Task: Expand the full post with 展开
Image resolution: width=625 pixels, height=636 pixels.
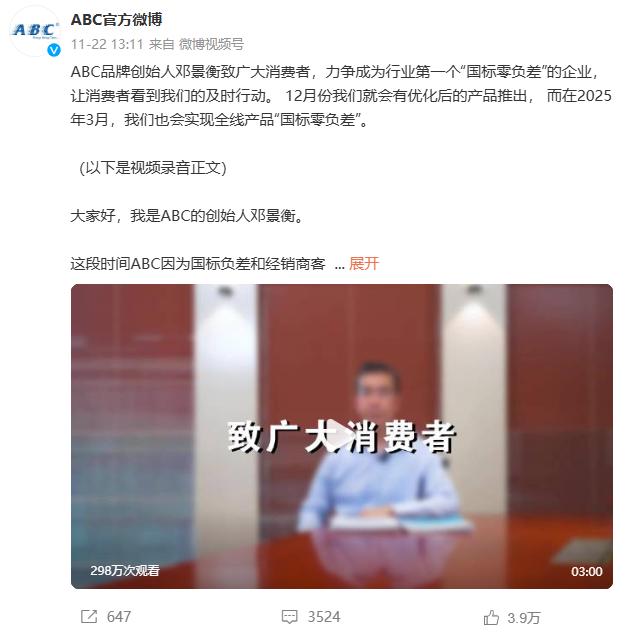Action: click(x=364, y=264)
